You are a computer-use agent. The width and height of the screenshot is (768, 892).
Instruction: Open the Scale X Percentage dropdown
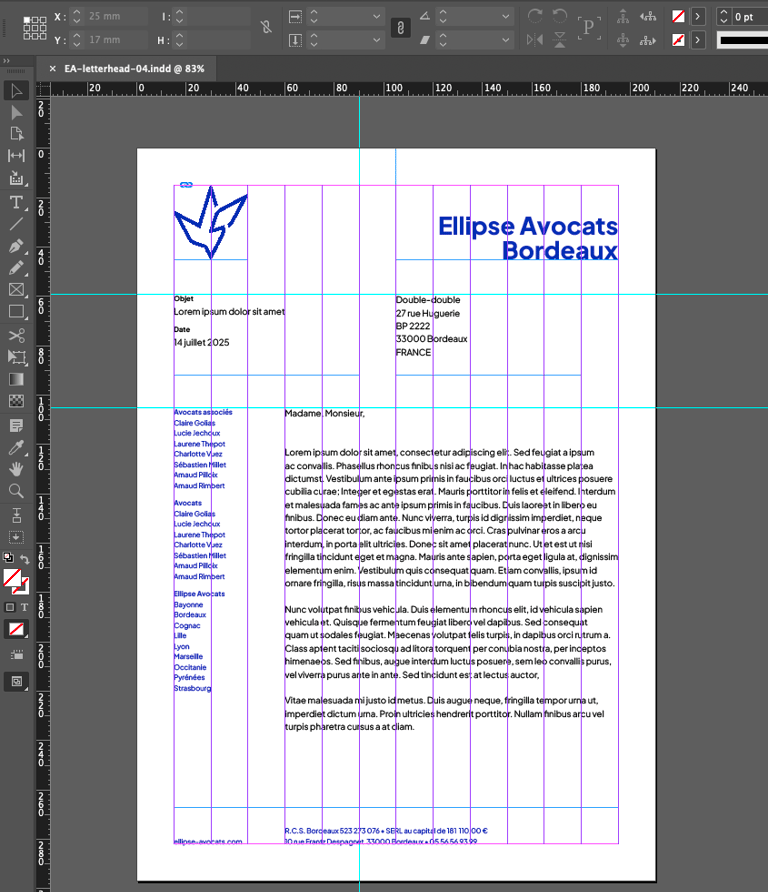coord(377,16)
